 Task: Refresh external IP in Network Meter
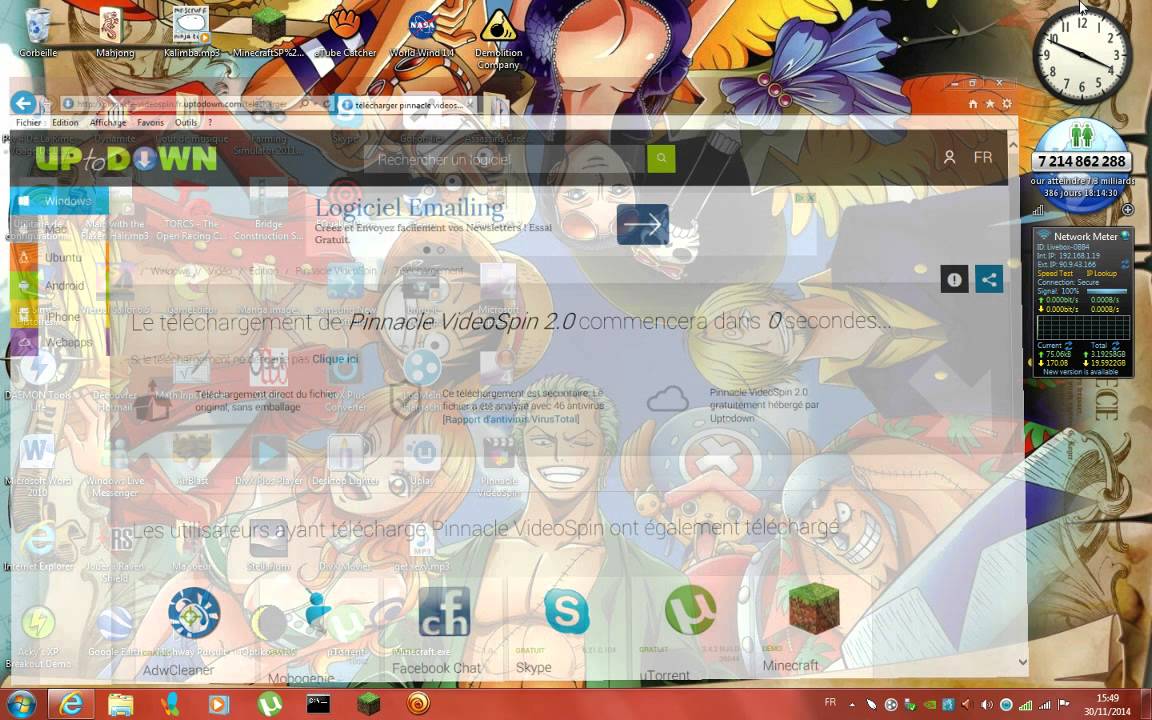(1125, 263)
